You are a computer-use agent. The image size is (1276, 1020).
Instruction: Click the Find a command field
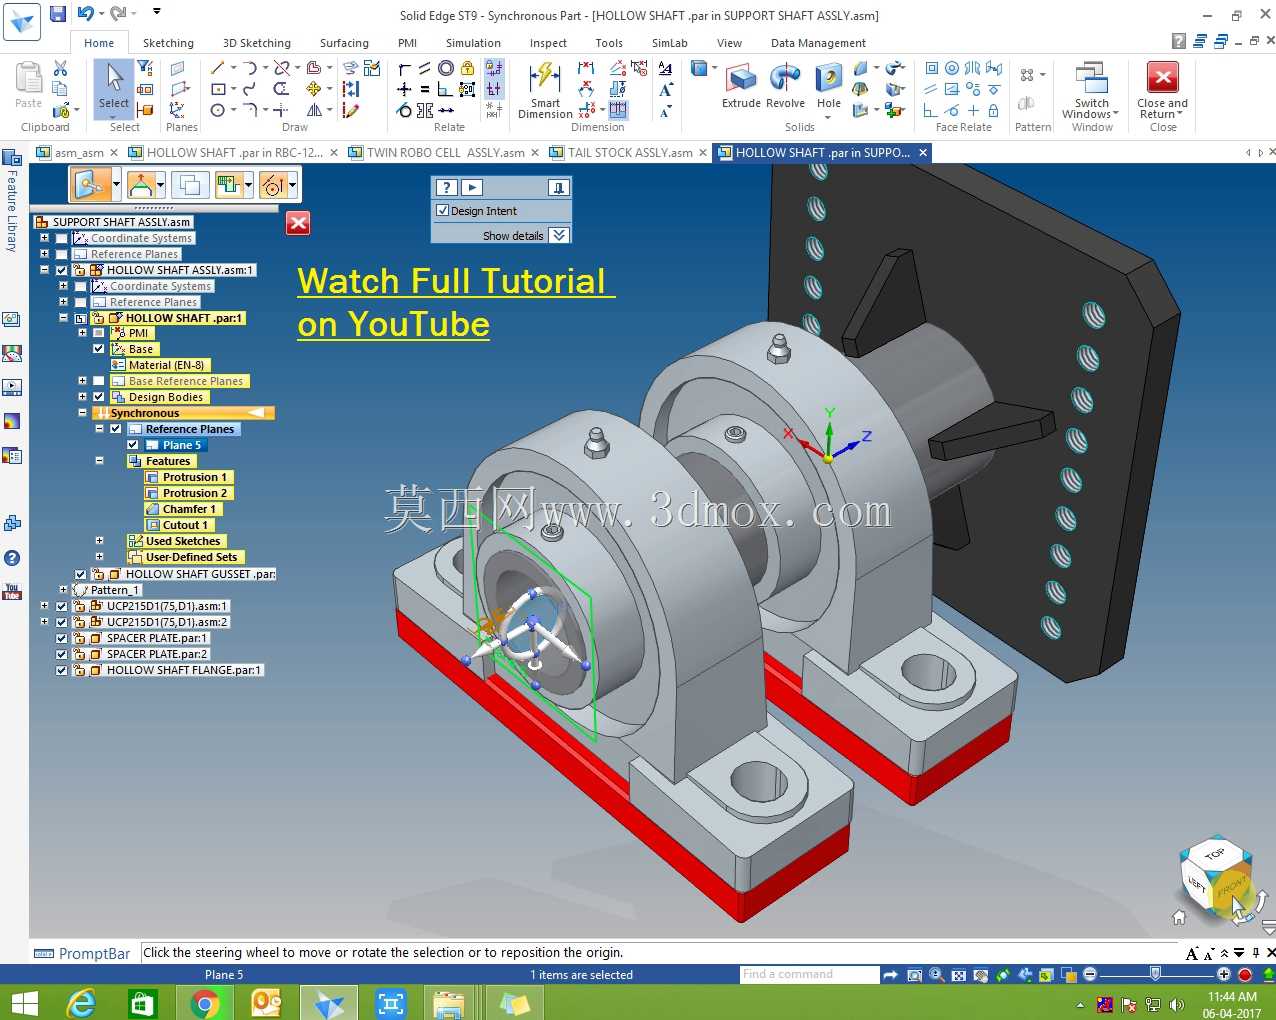[x=809, y=974]
